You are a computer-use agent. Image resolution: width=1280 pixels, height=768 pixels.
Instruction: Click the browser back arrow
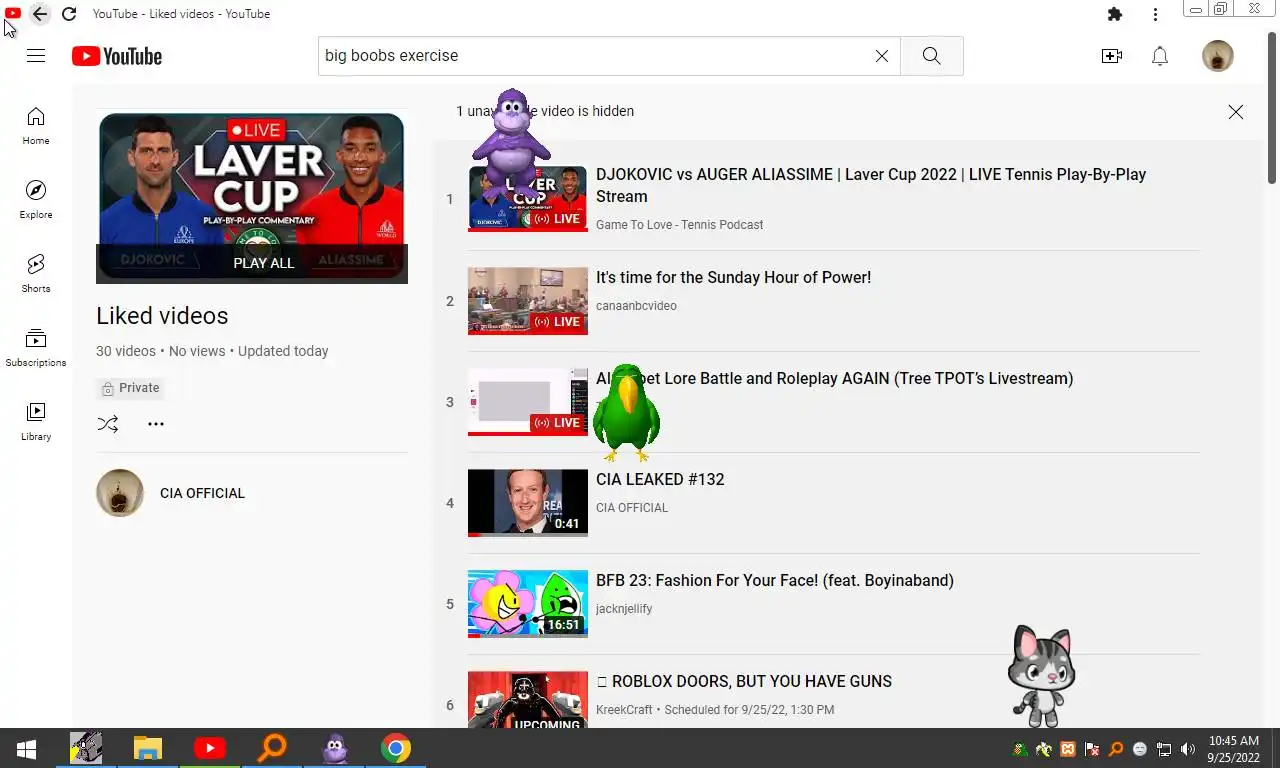click(39, 14)
